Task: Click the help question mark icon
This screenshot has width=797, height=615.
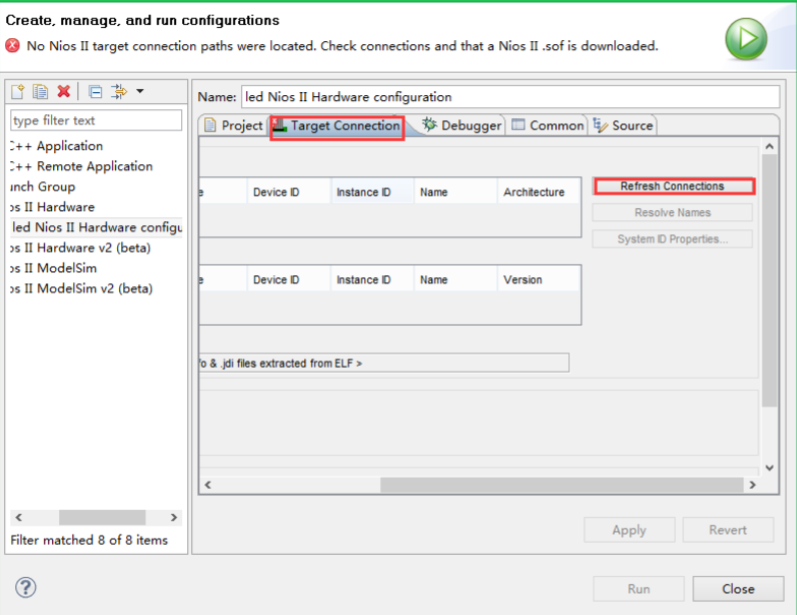Action: pyautogui.click(x=26, y=588)
